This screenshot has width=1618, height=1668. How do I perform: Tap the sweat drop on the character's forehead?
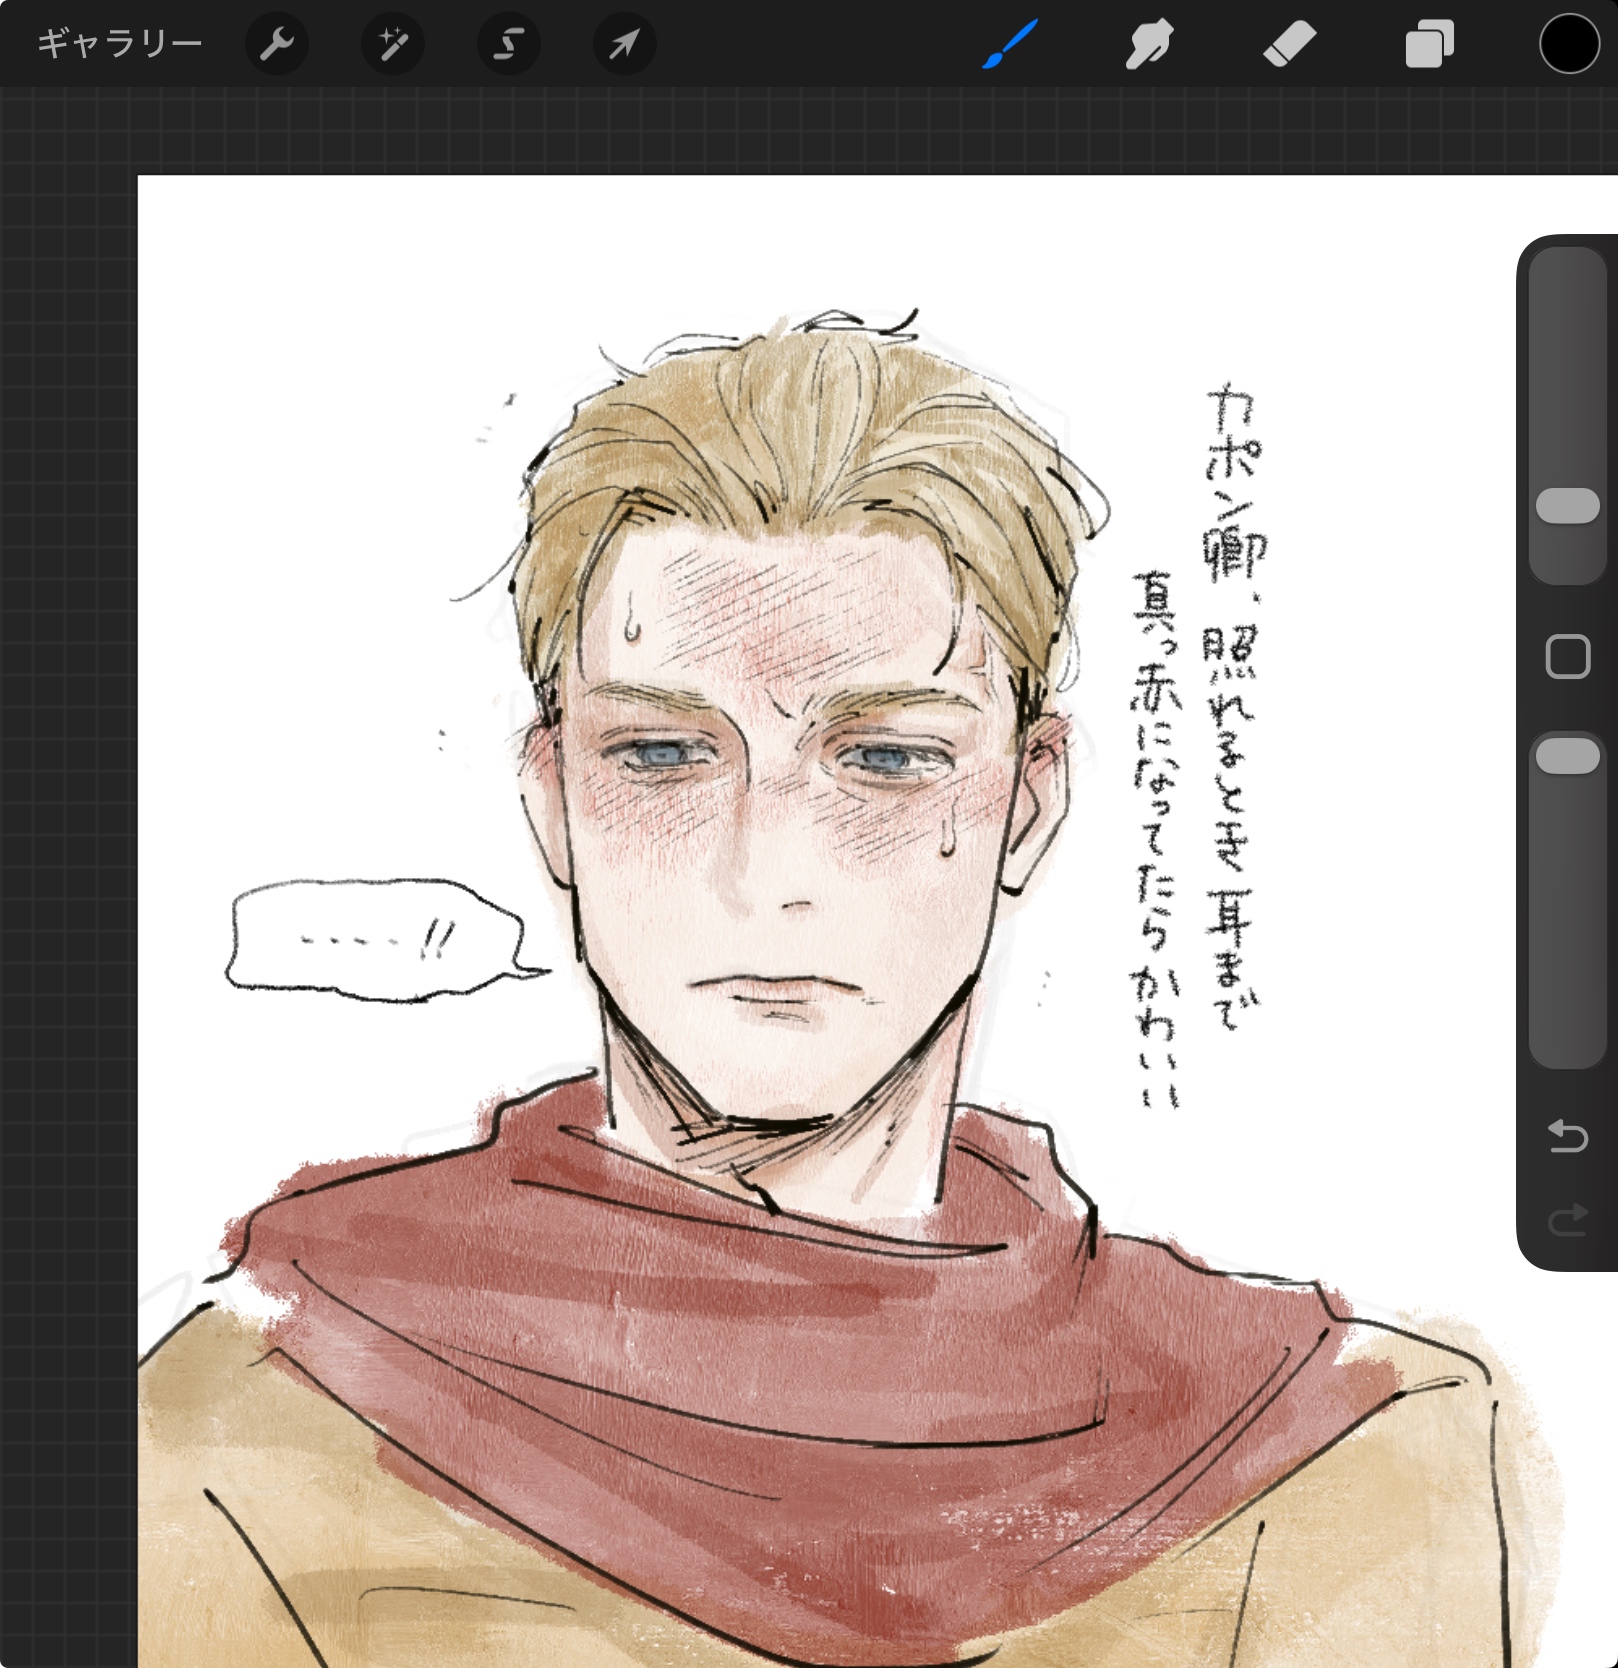[x=632, y=617]
